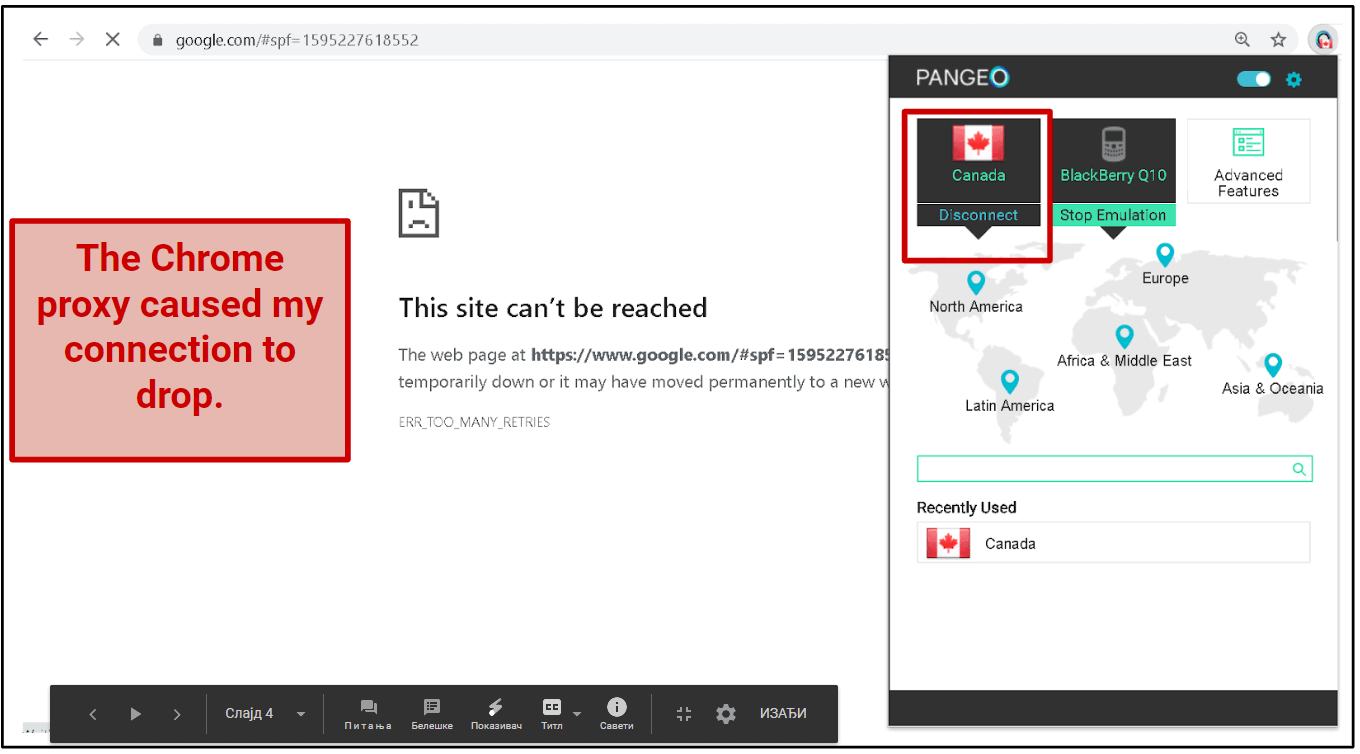Expand the captions options arrow
This screenshot has width=1360, height=754.
577,715
